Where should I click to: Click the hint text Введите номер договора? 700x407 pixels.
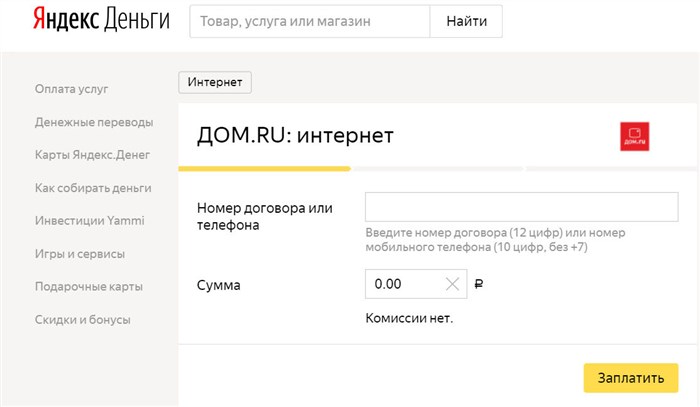pyautogui.click(x=495, y=240)
